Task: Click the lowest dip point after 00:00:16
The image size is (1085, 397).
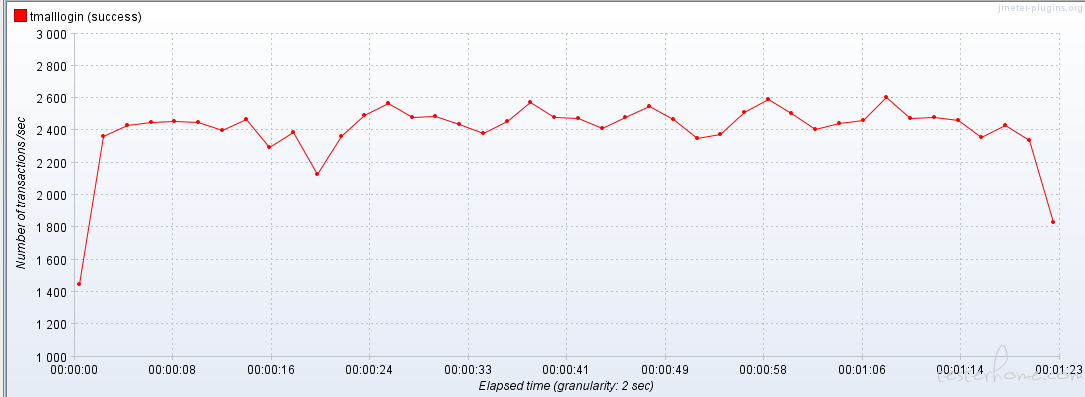Action: click(x=317, y=174)
